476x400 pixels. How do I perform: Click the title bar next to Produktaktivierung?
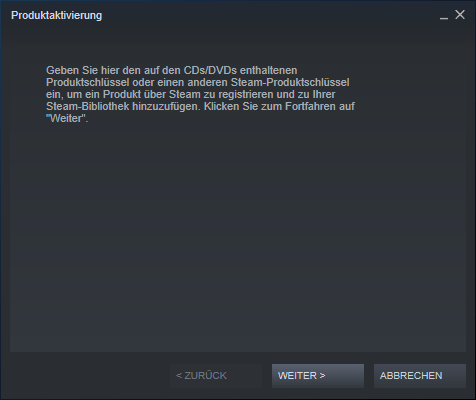pos(267,15)
